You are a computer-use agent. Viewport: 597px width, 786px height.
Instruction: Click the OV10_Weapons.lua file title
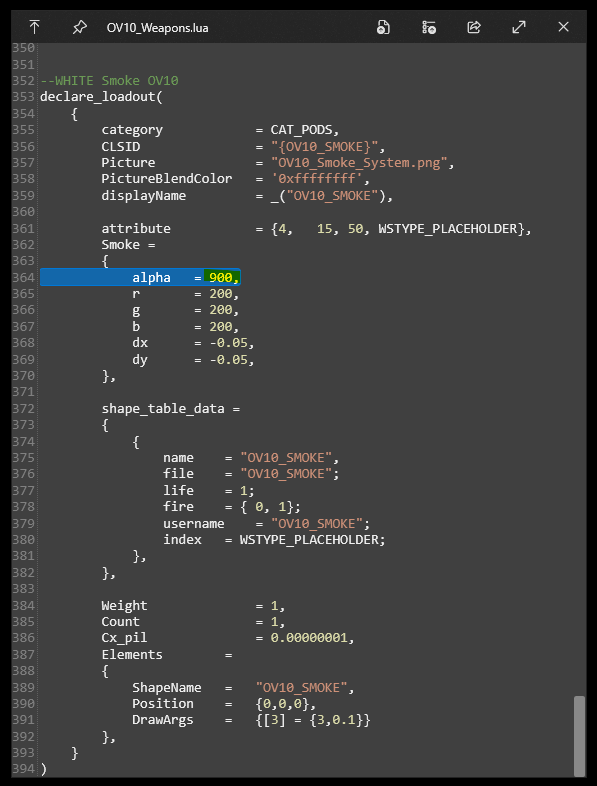coord(157,28)
